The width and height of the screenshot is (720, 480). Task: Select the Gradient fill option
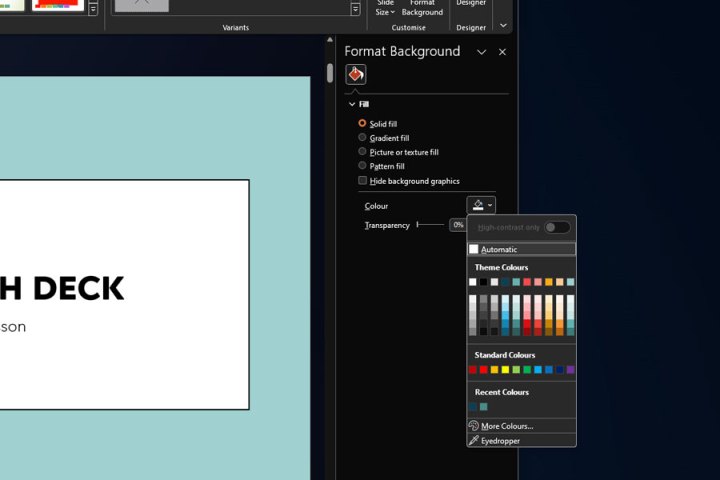[x=363, y=138]
